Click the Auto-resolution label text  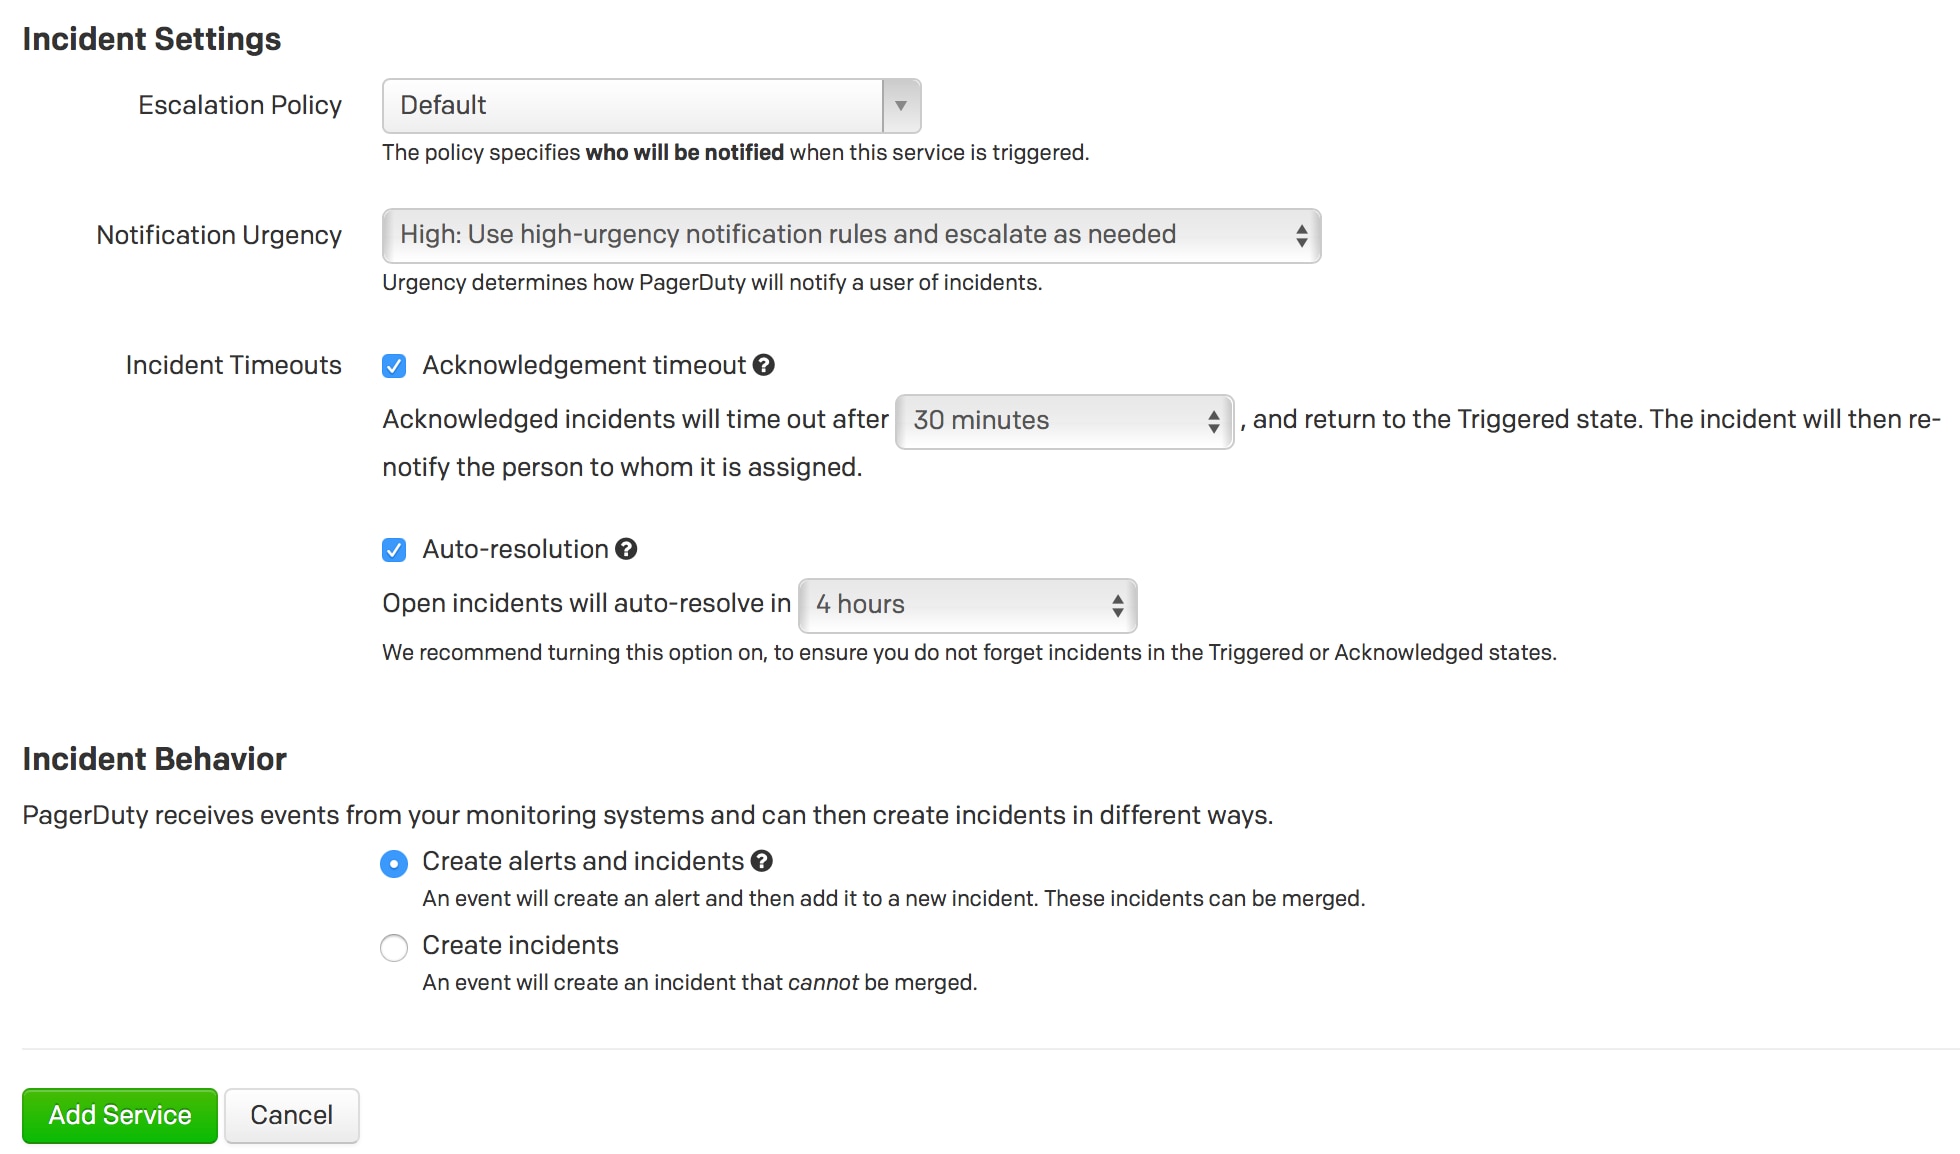coord(515,549)
